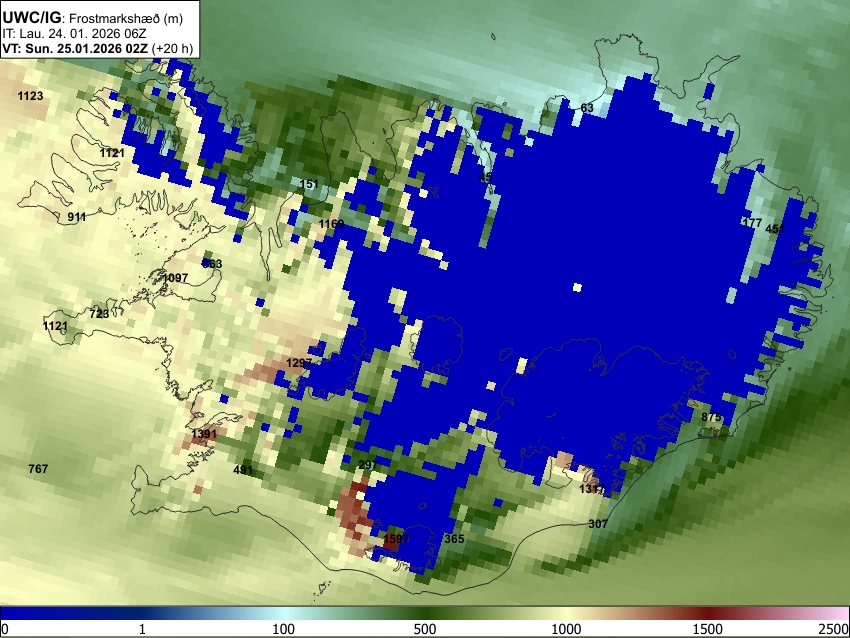Pick the dark red legend color near 1500
Screen dimensions: 850x638
(708, 613)
